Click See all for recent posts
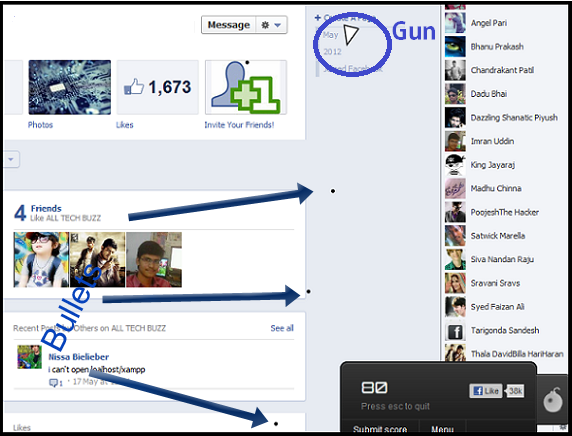 [282, 328]
